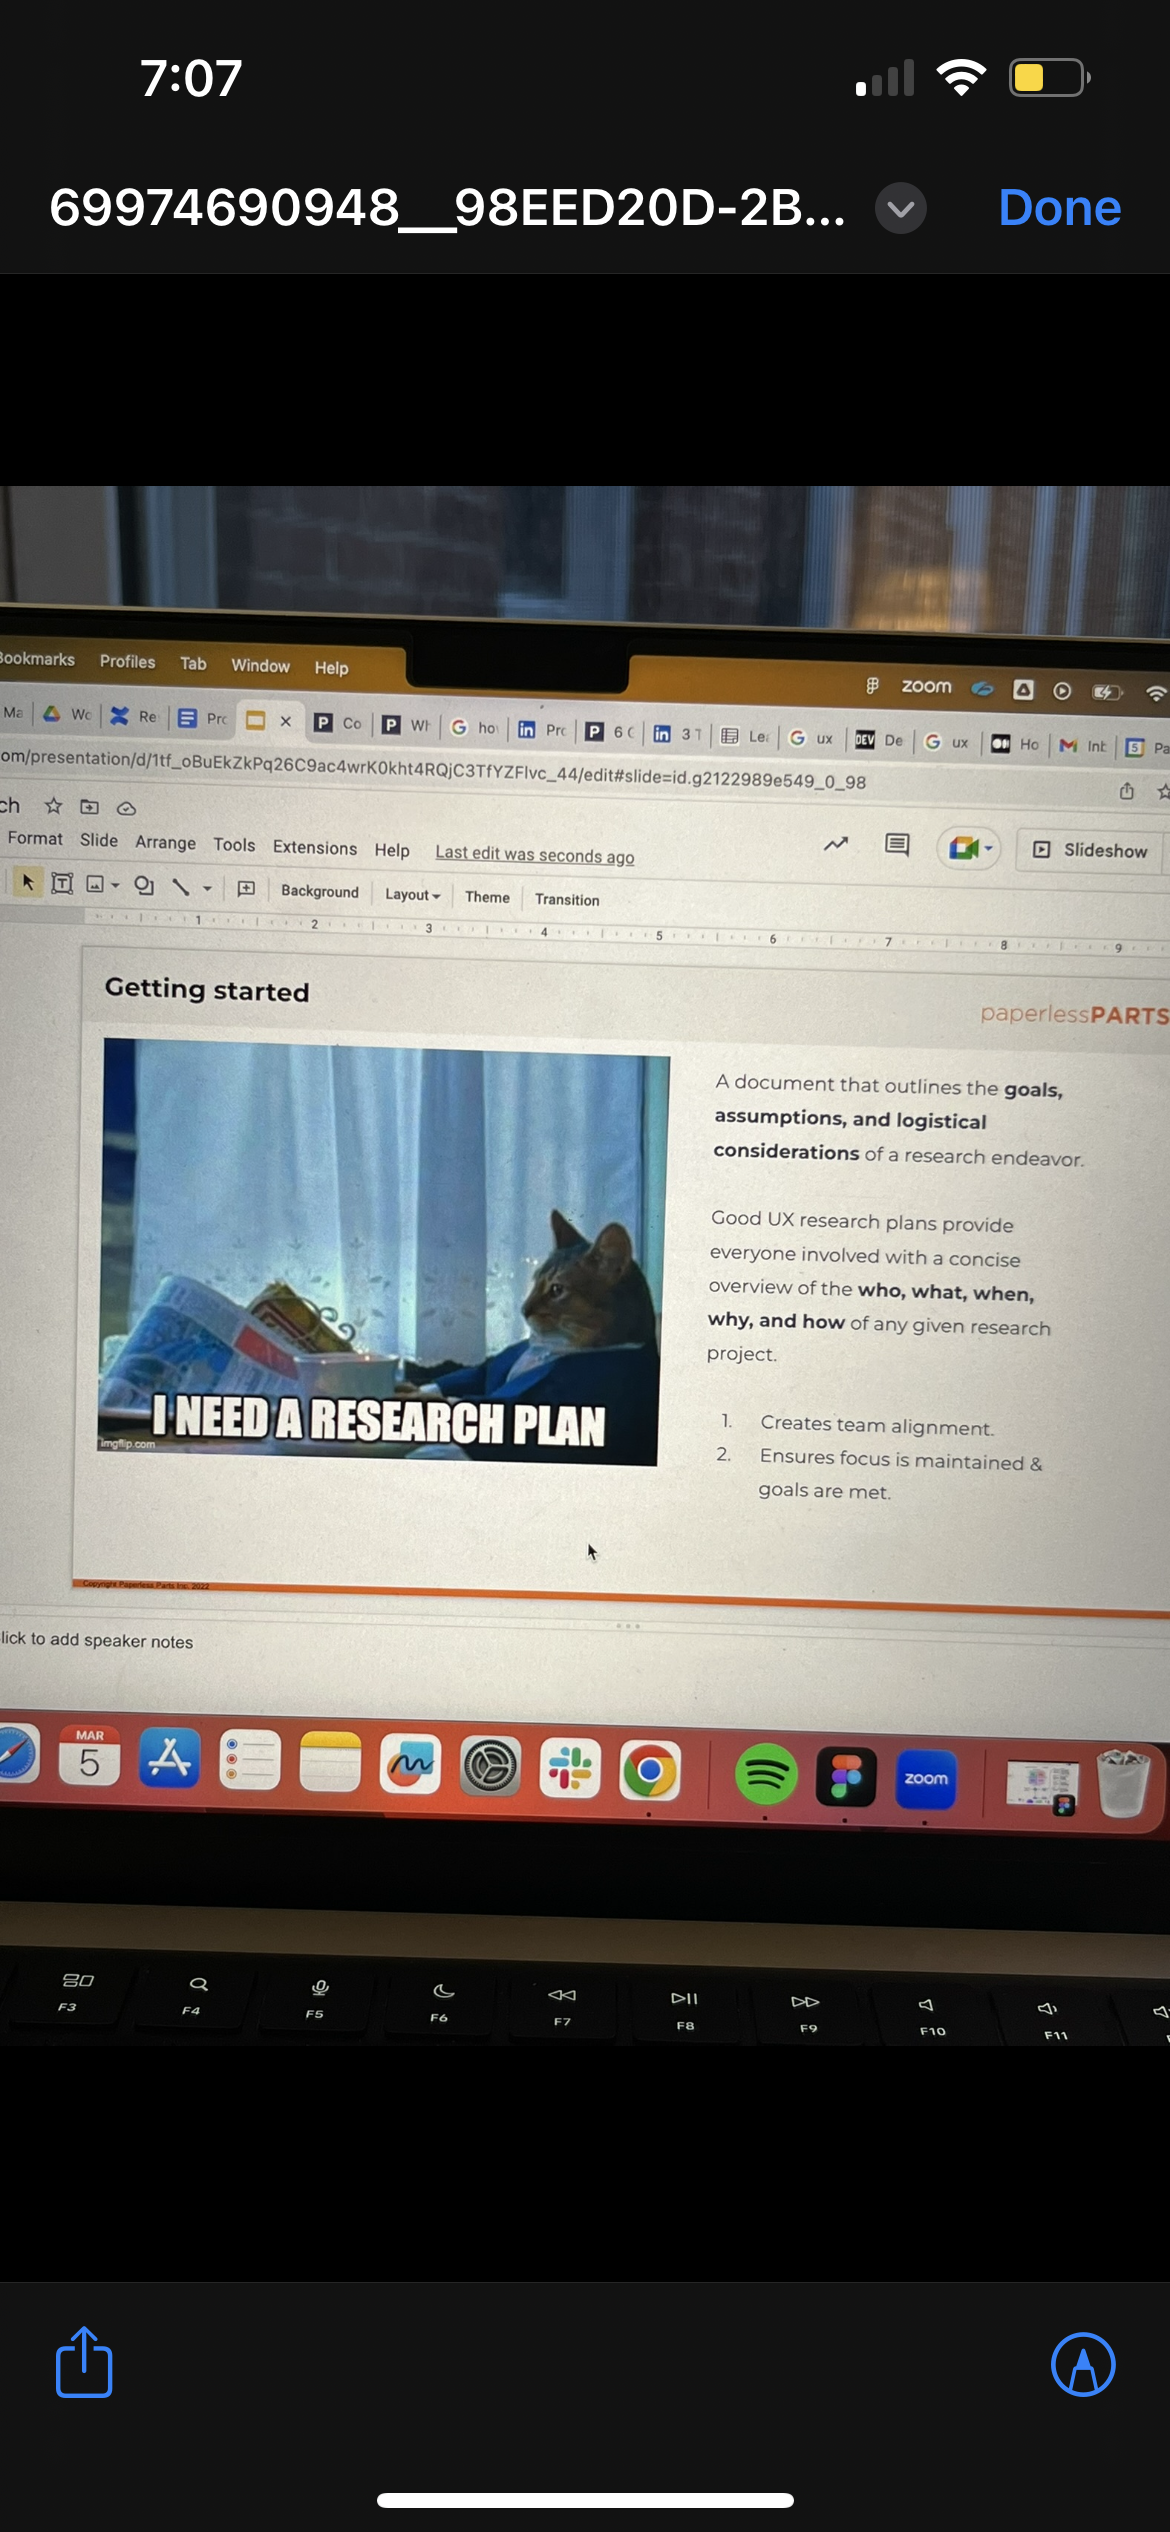Tap Done to close the photo viewer

click(x=1059, y=208)
